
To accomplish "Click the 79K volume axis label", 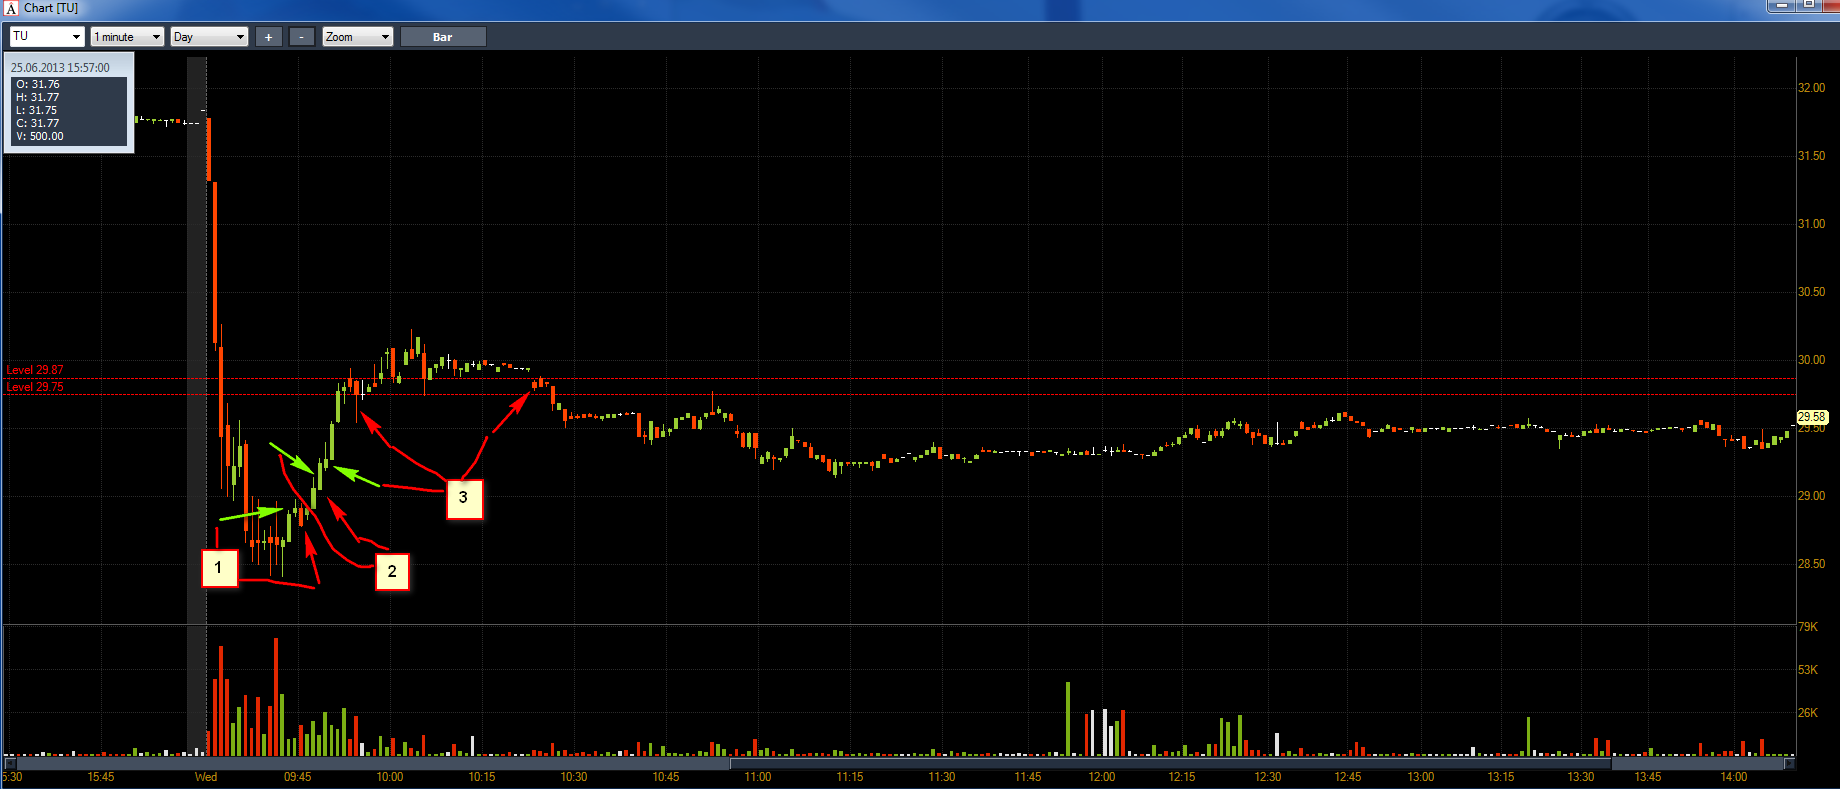I will click(1808, 627).
